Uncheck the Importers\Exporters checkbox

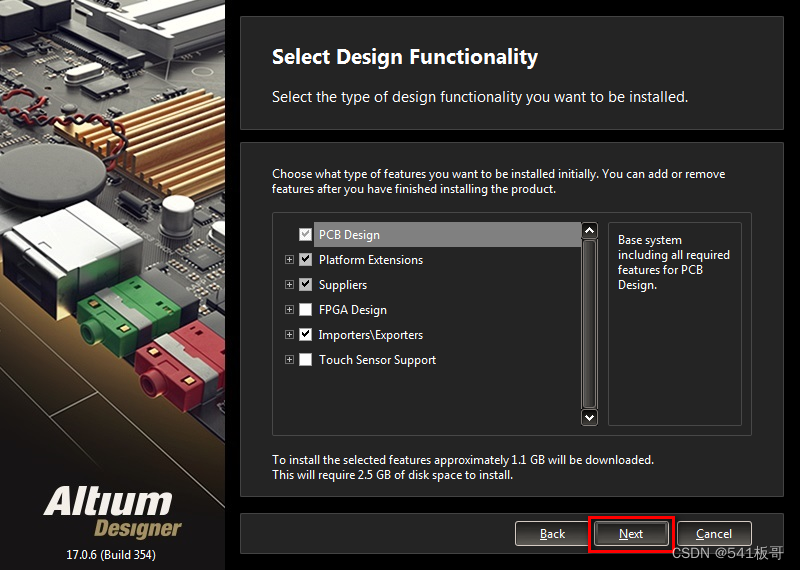pyautogui.click(x=306, y=335)
